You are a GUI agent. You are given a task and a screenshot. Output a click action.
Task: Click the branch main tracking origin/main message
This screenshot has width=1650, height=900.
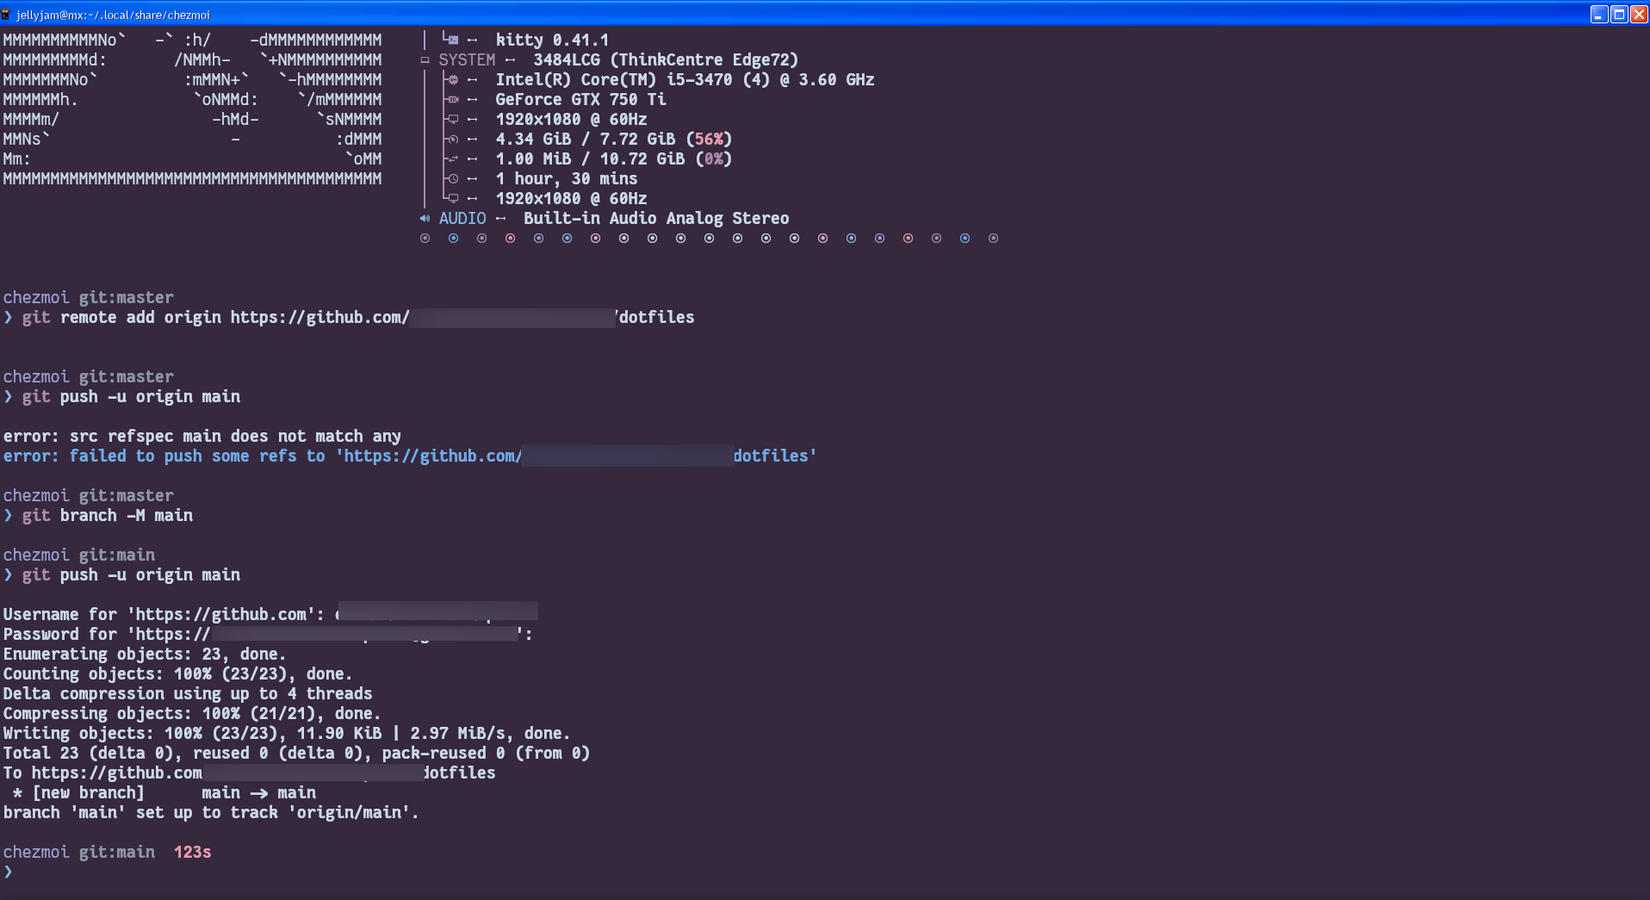tap(210, 812)
